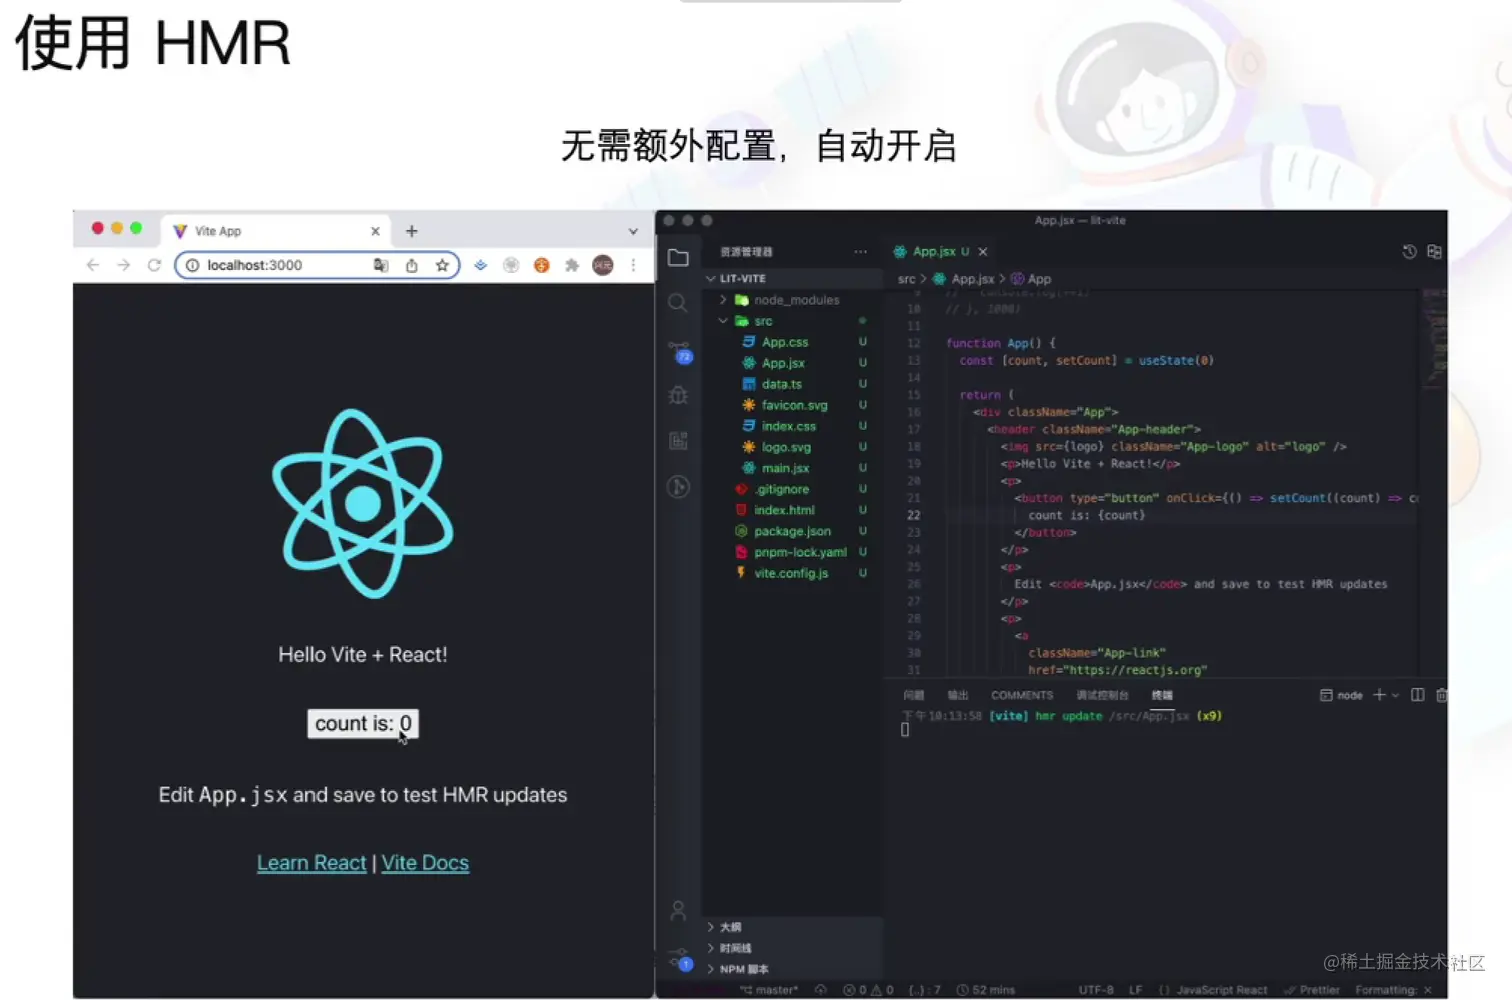Click the browser back arrow
Viewport: 1512px width, 1000px height.
93,265
